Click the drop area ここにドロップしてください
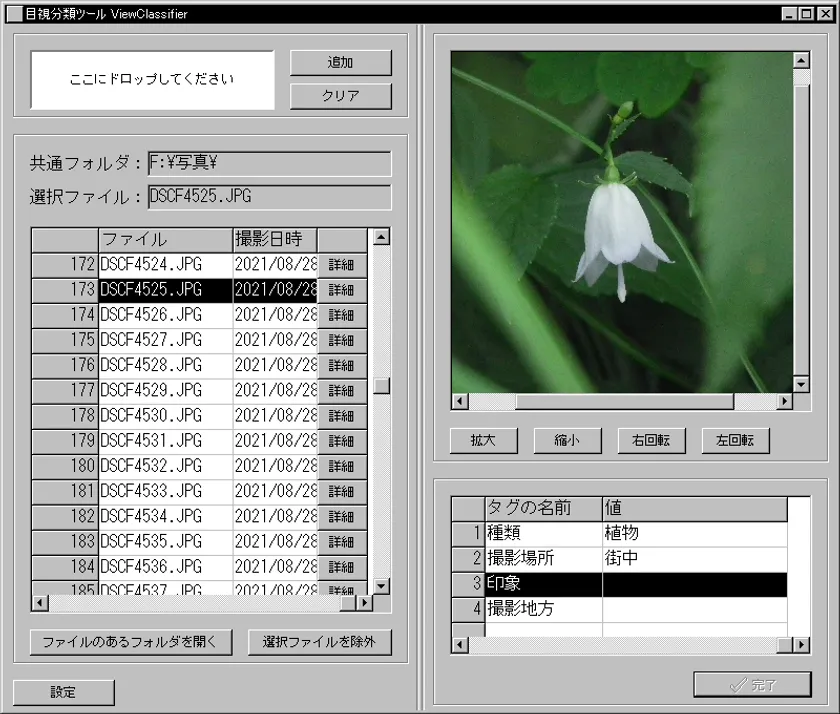This screenshot has height=714, width=840. tap(152, 80)
